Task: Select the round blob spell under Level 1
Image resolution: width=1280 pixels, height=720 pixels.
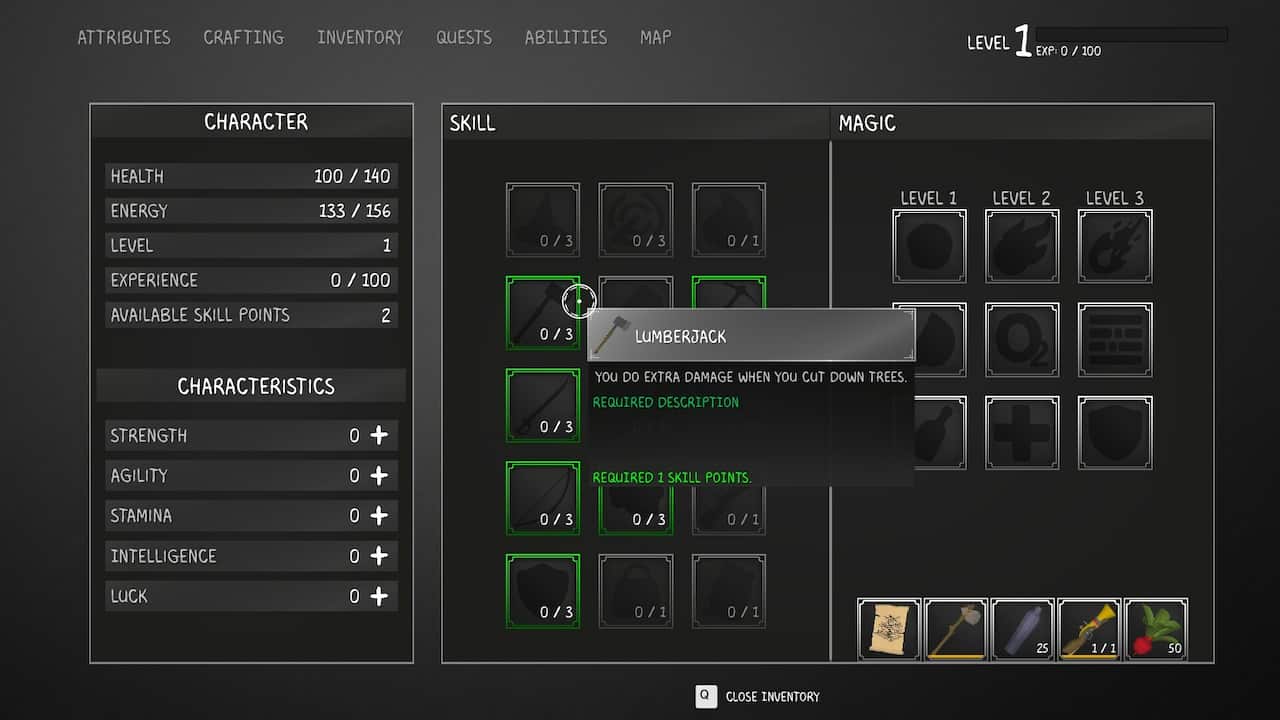Action: click(929, 246)
